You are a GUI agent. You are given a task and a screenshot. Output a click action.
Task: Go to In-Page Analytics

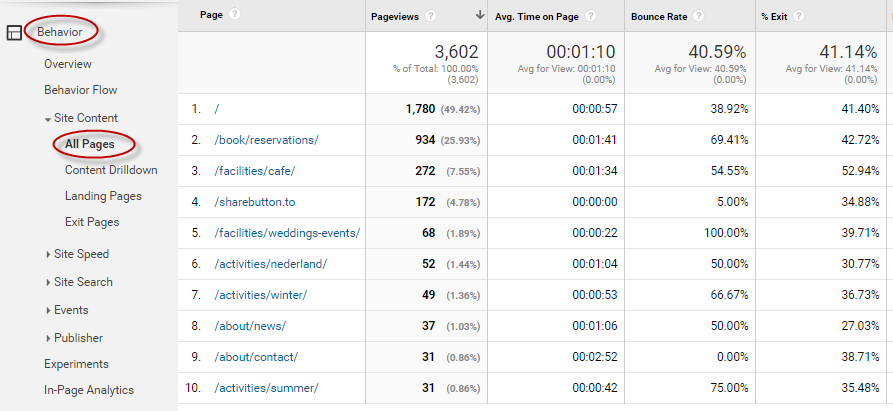click(x=88, y=390)
